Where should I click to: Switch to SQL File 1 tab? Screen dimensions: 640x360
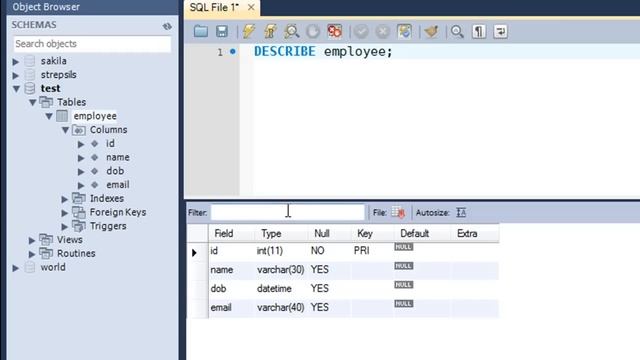click(x=214, y=7)
